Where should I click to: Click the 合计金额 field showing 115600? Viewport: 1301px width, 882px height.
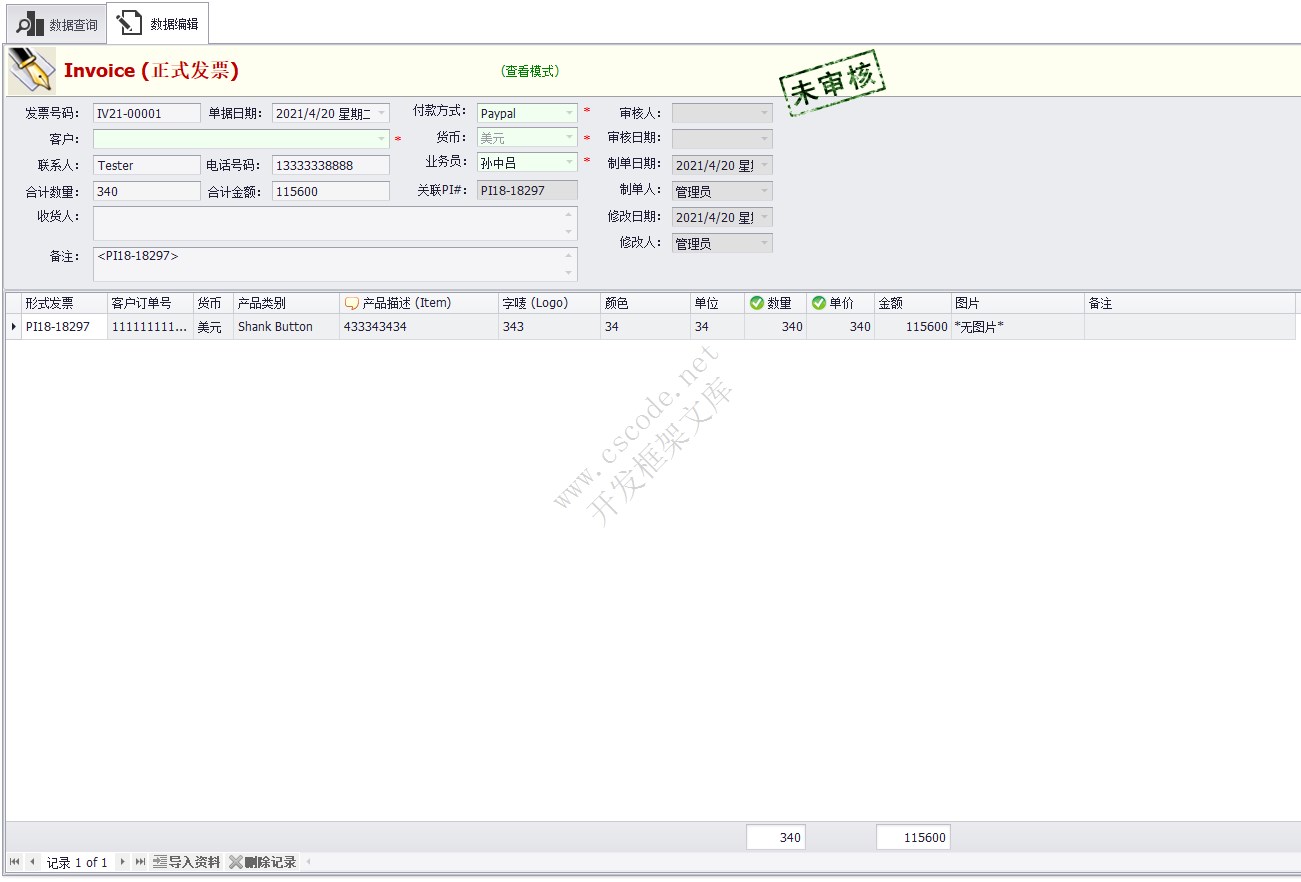coord(331,192)
